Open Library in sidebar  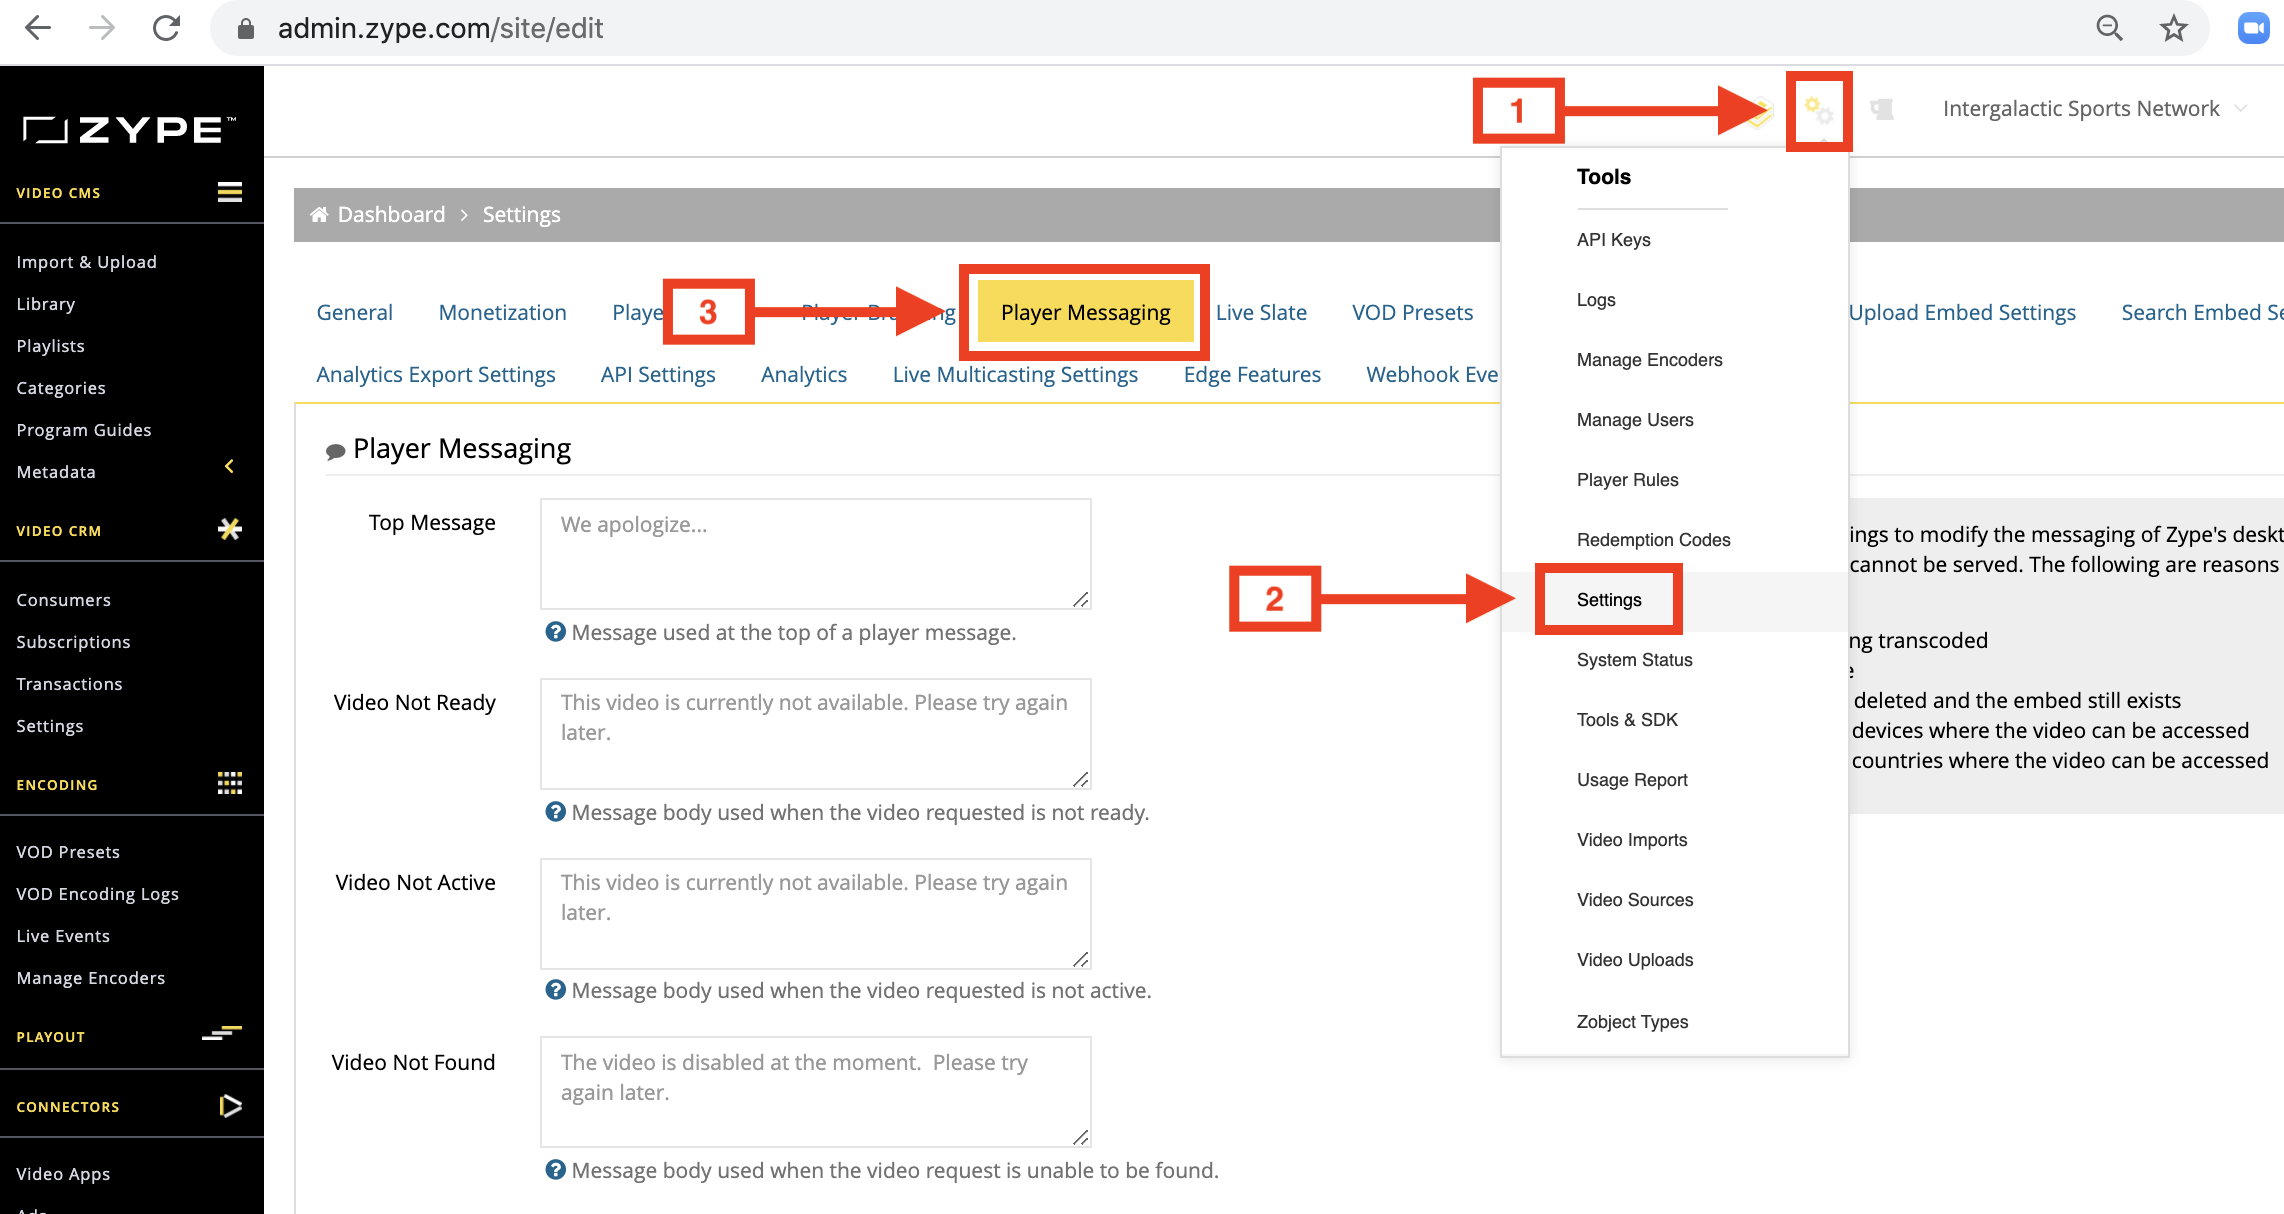pos(45,303)
